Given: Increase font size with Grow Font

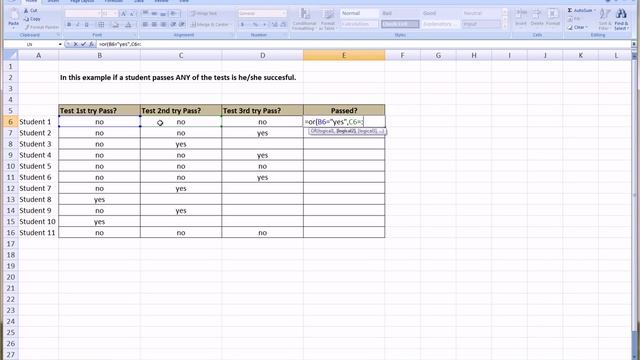Looking at the screenshot, I should (123, 14).
